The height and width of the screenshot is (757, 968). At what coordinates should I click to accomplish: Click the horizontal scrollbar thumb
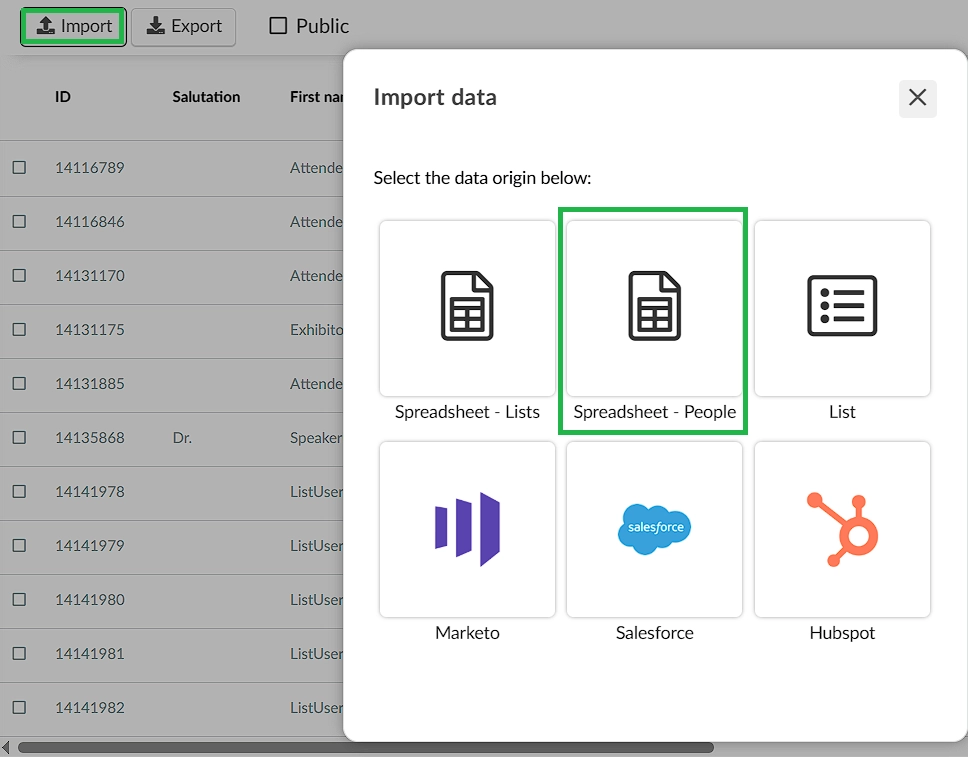[x=365, y=748]
